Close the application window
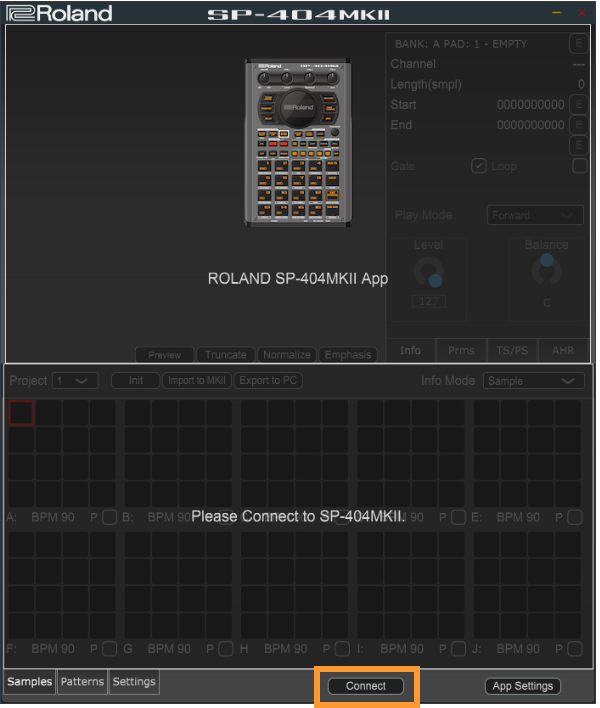The width and height of the screenshot is (600, 708). pyautogui.click(x=581, y=13)
